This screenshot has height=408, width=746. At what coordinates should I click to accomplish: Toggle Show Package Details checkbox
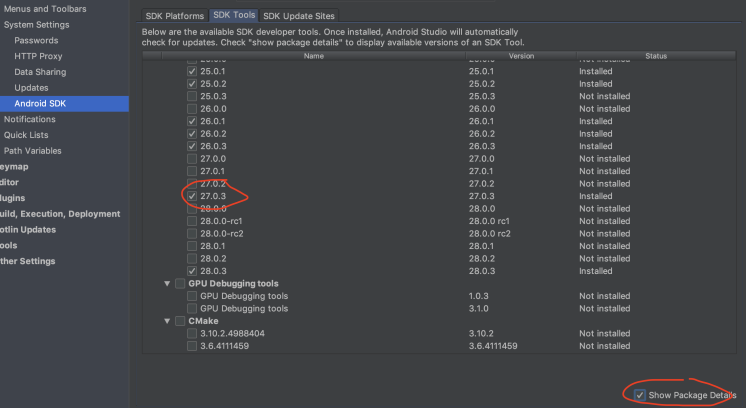(x=639, y=395)
